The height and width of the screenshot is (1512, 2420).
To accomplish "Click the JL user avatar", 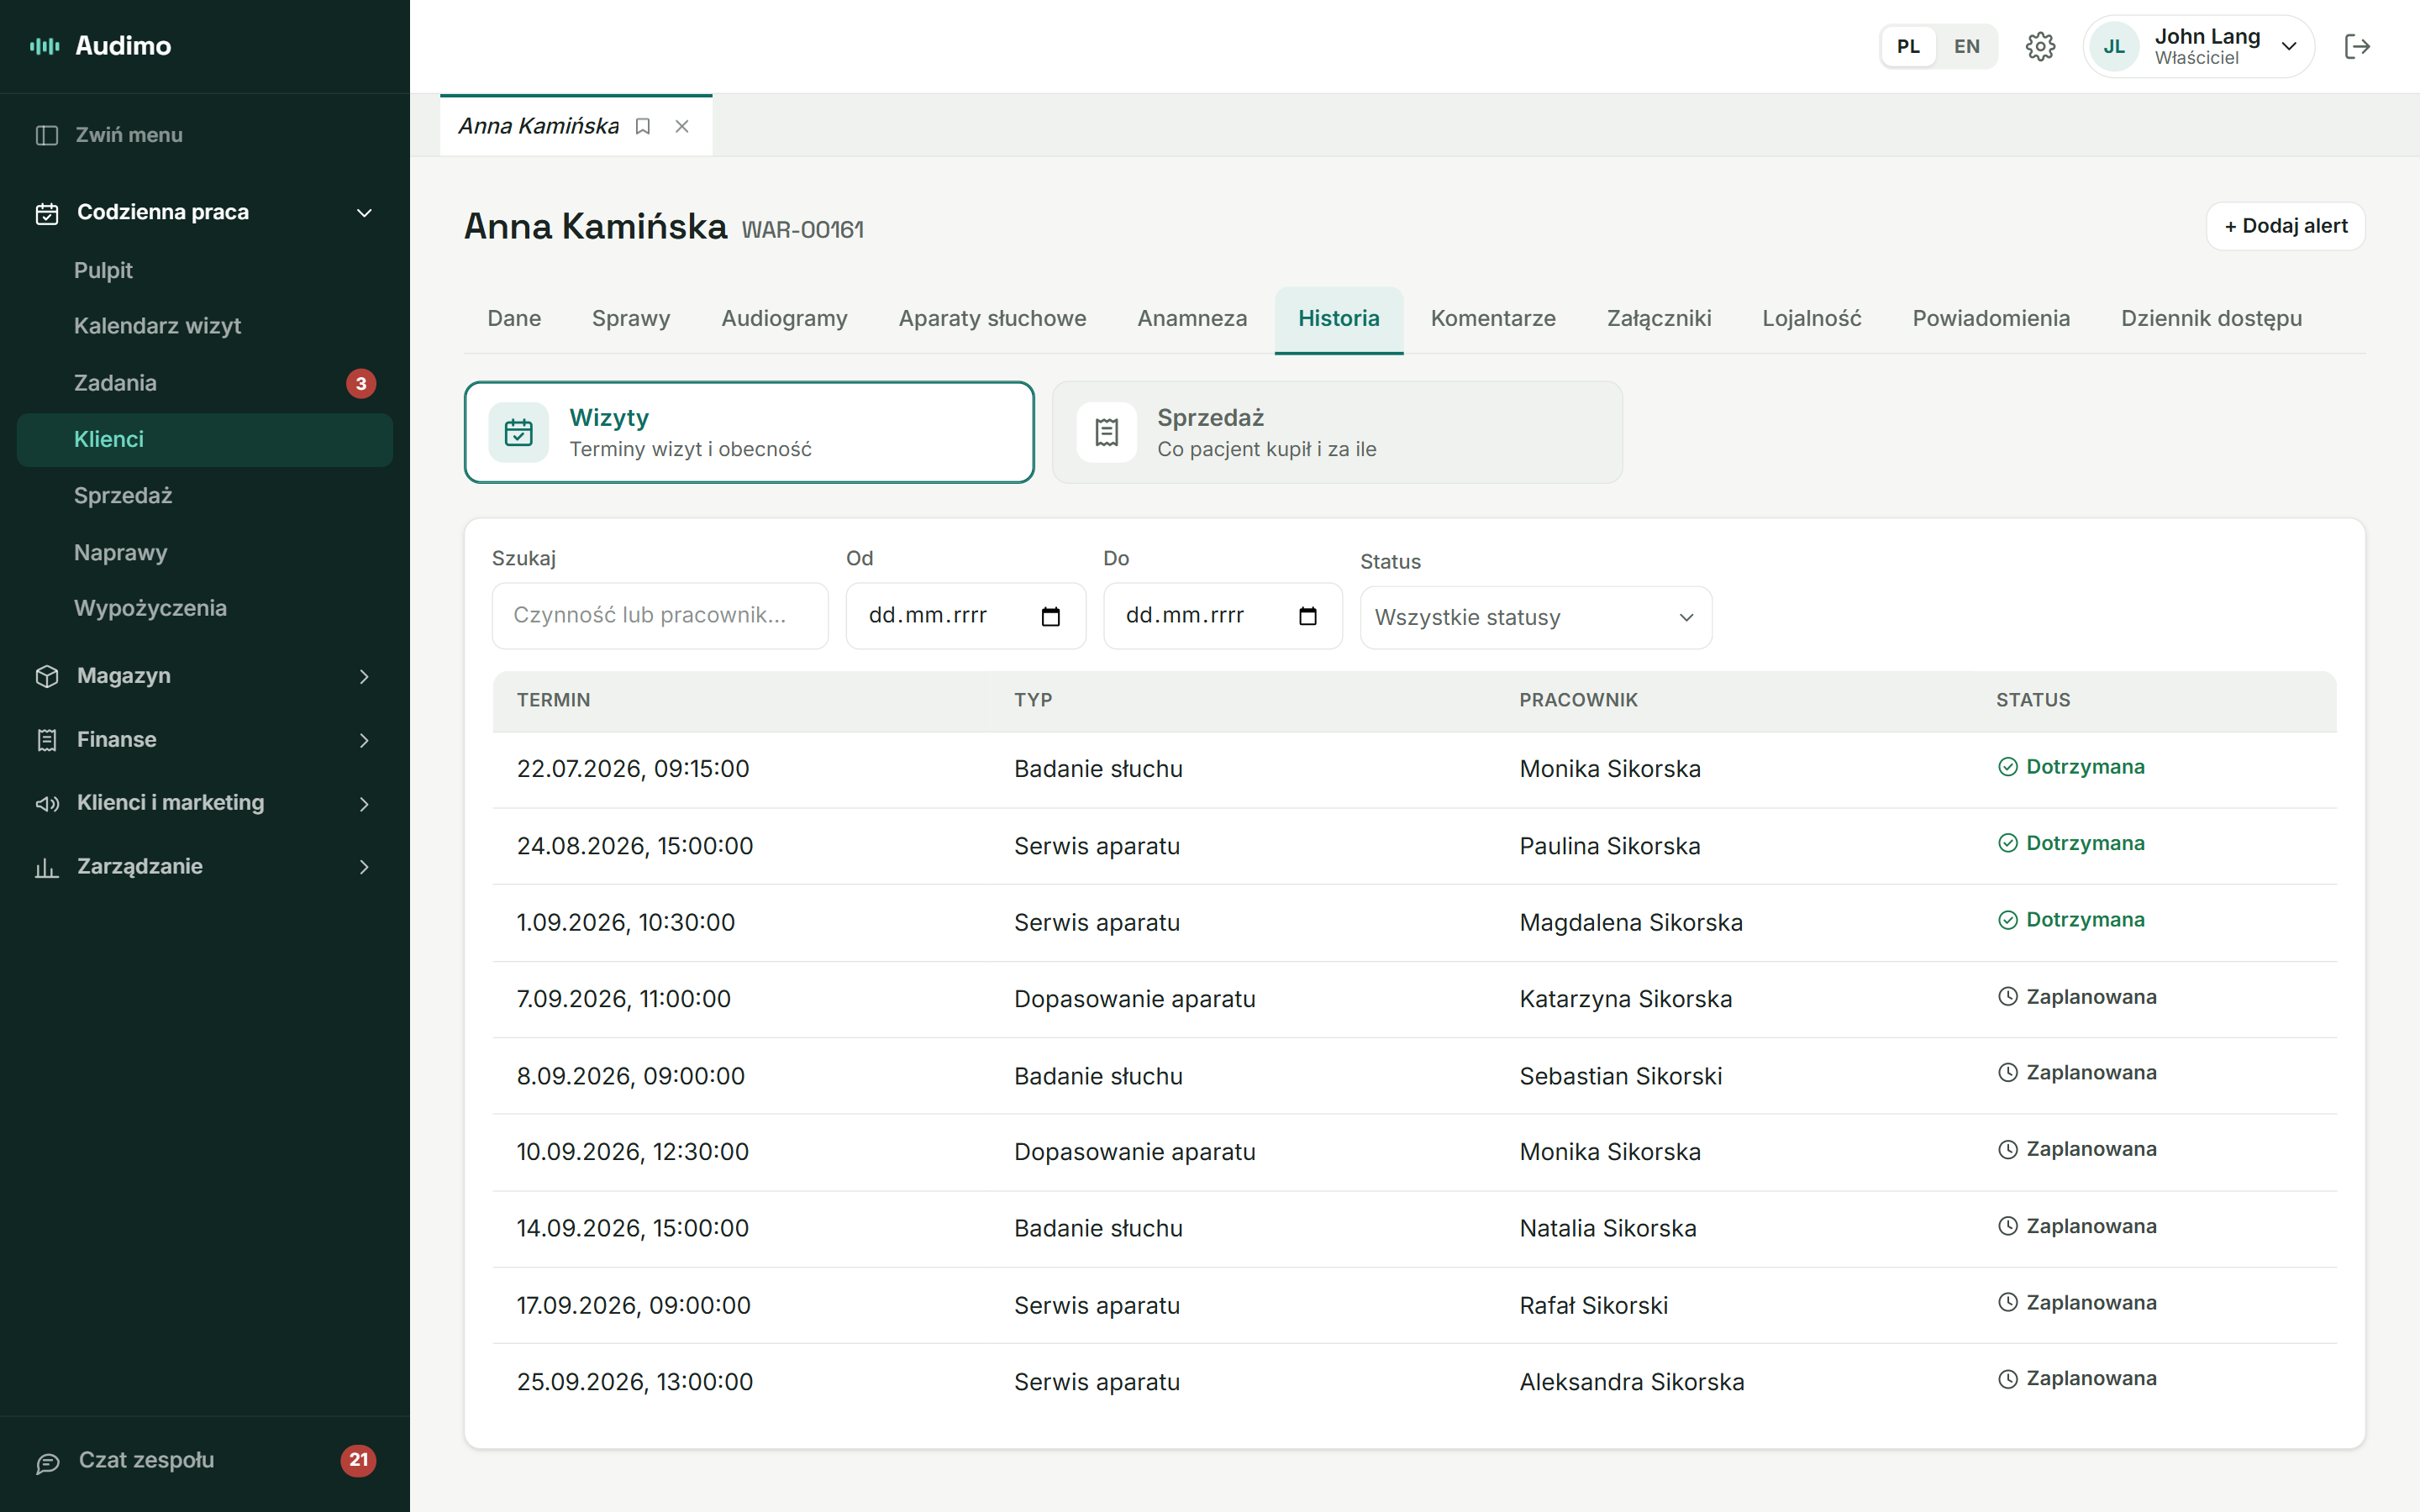I will pos(2114,46).
